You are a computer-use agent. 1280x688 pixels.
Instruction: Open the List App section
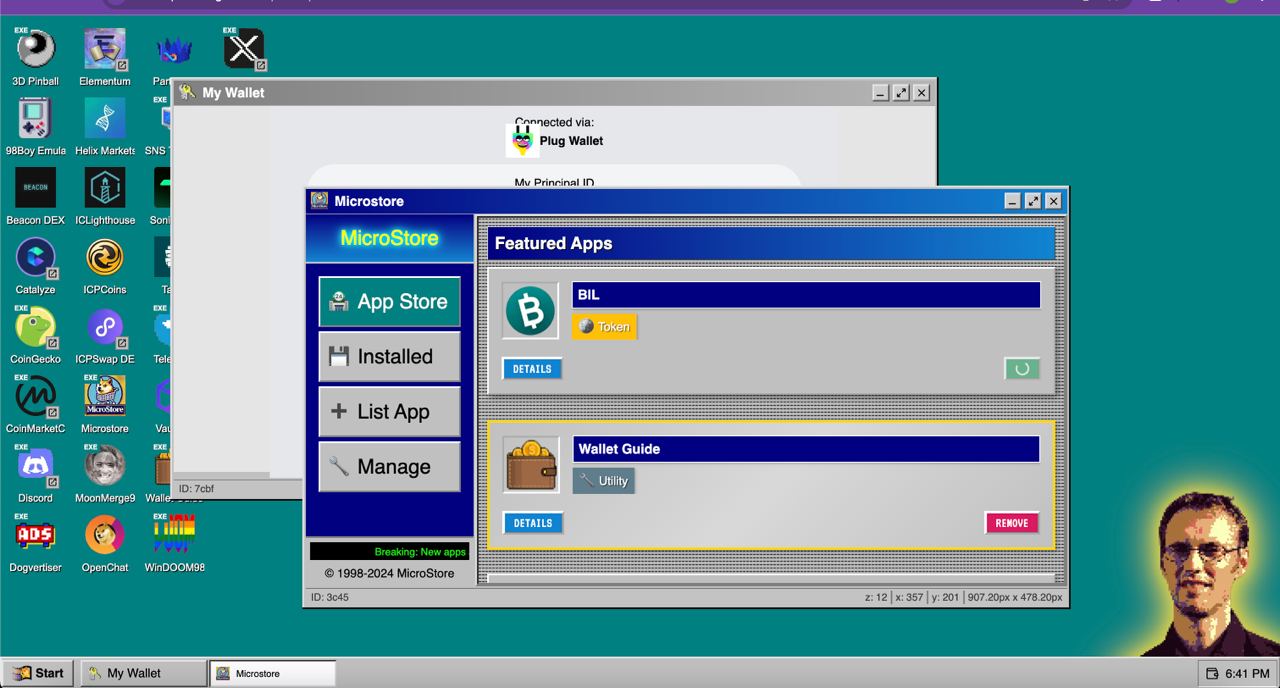pos(389,412)
